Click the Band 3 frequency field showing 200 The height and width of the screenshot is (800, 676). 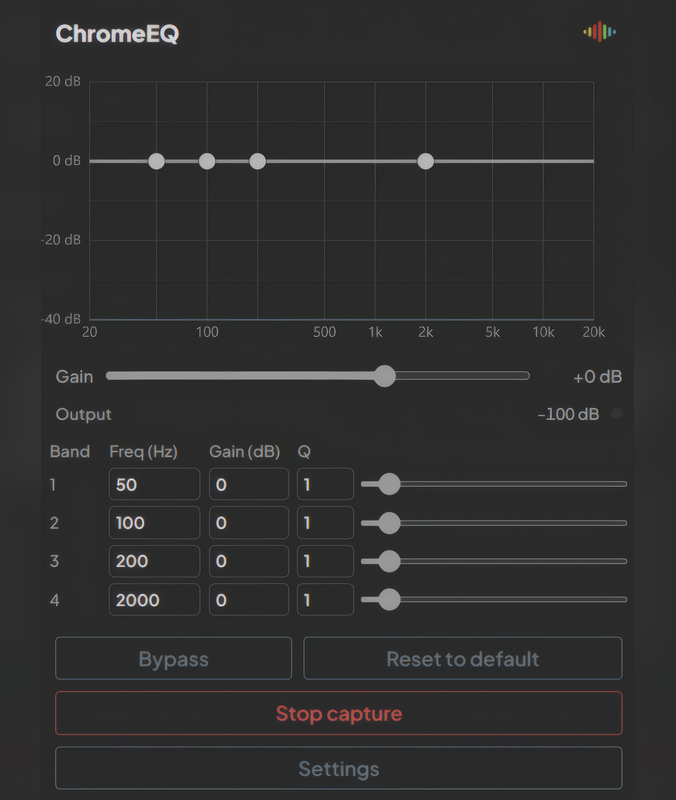tap(154, 562)
